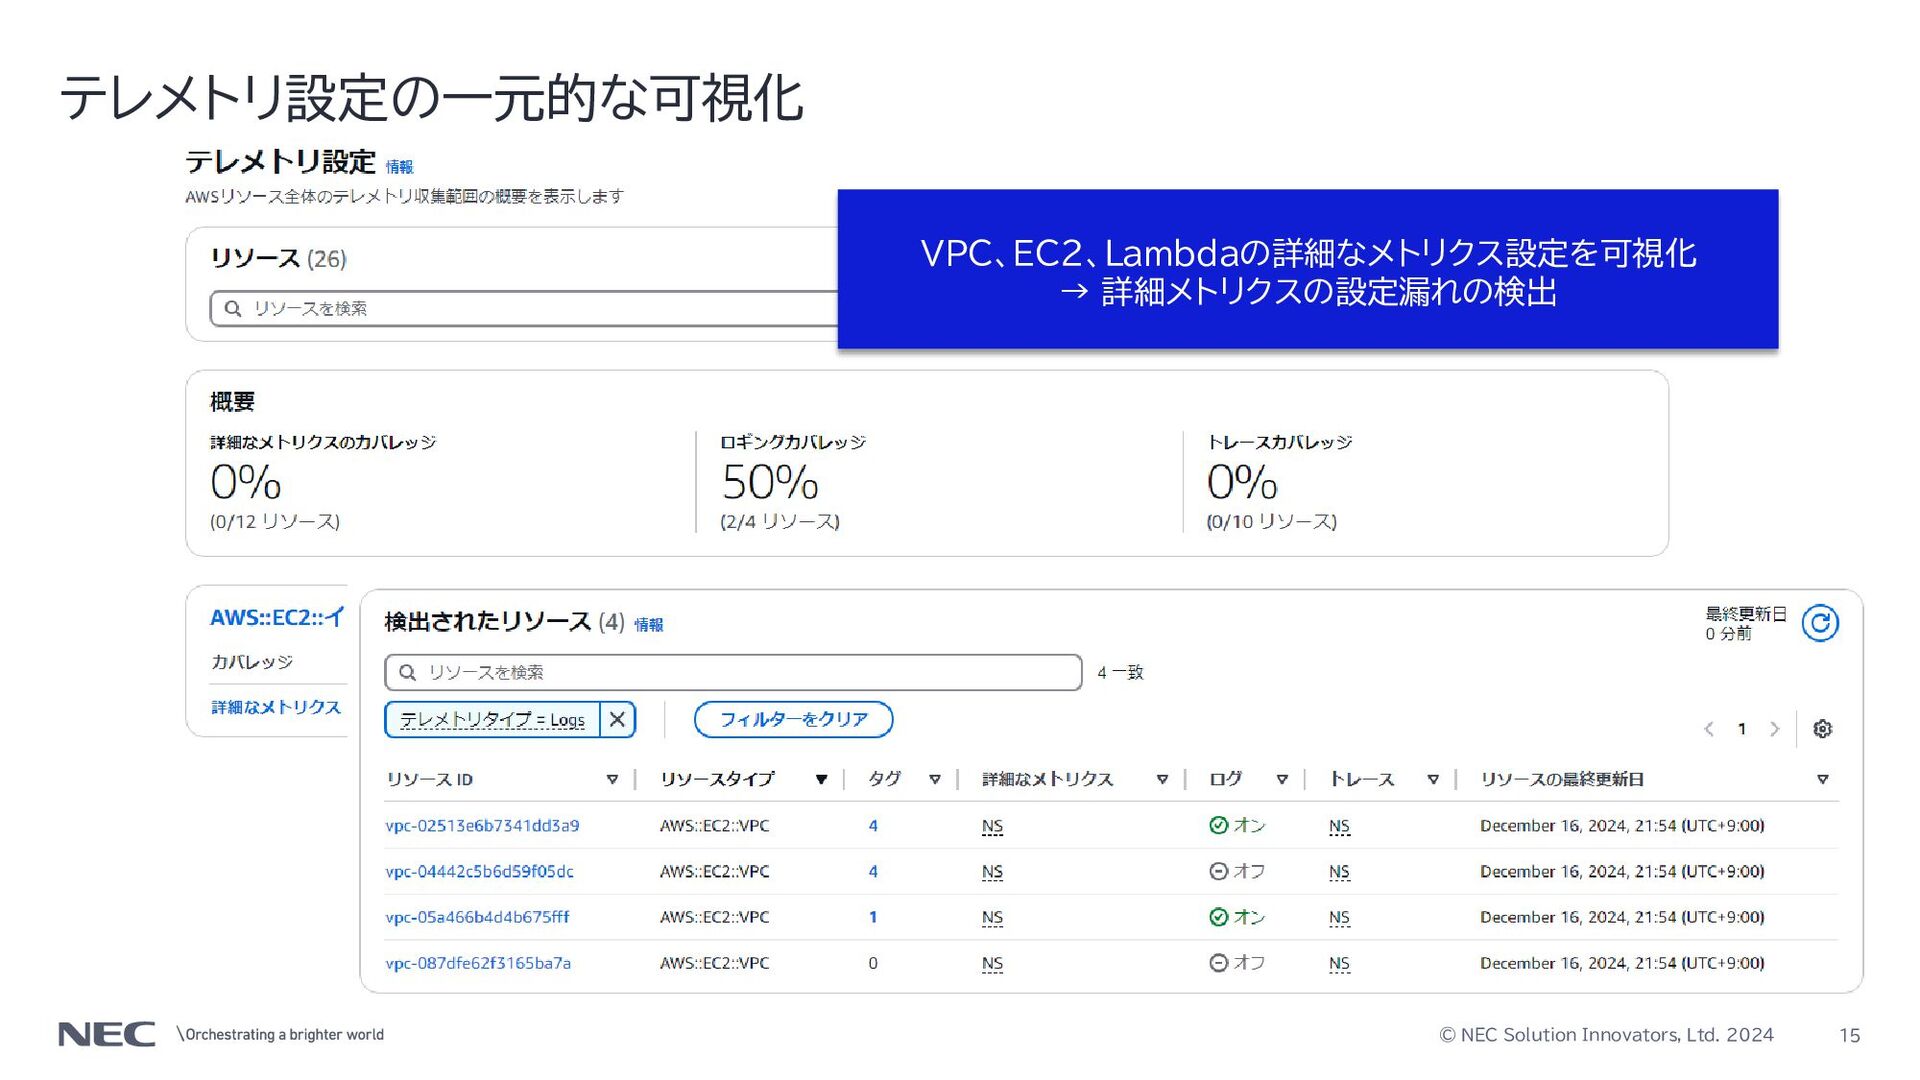Viewport: 1920px width, 1080px height.
Task: Sort by 詳細なメトリクス column arrow
Action: [x=1162, y=779]
